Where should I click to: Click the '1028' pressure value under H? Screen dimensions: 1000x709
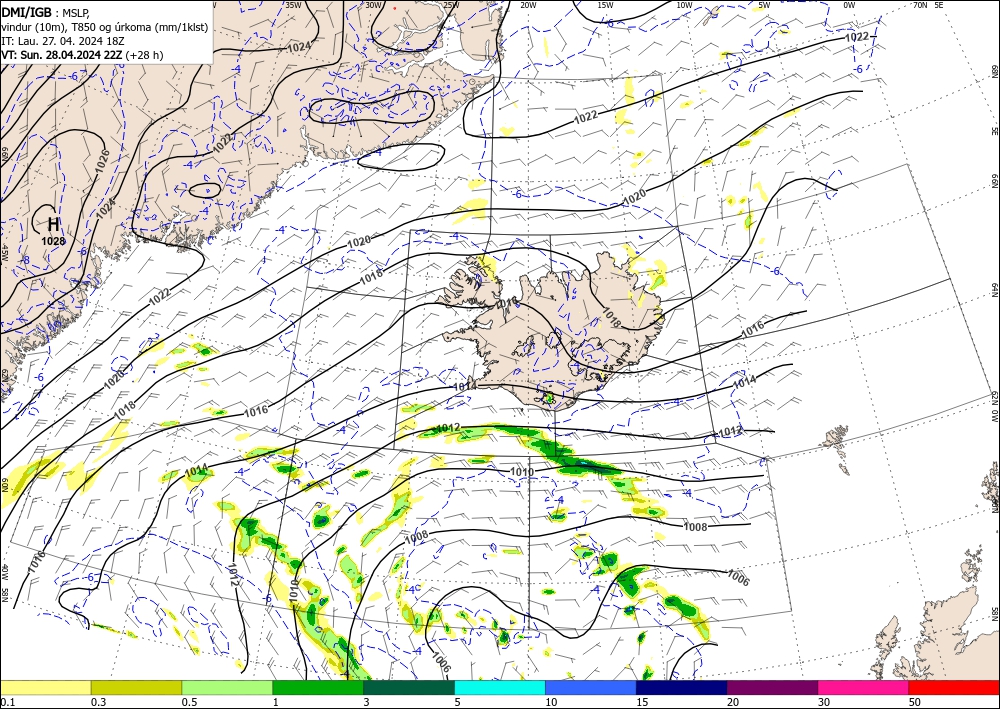[53, 241]
